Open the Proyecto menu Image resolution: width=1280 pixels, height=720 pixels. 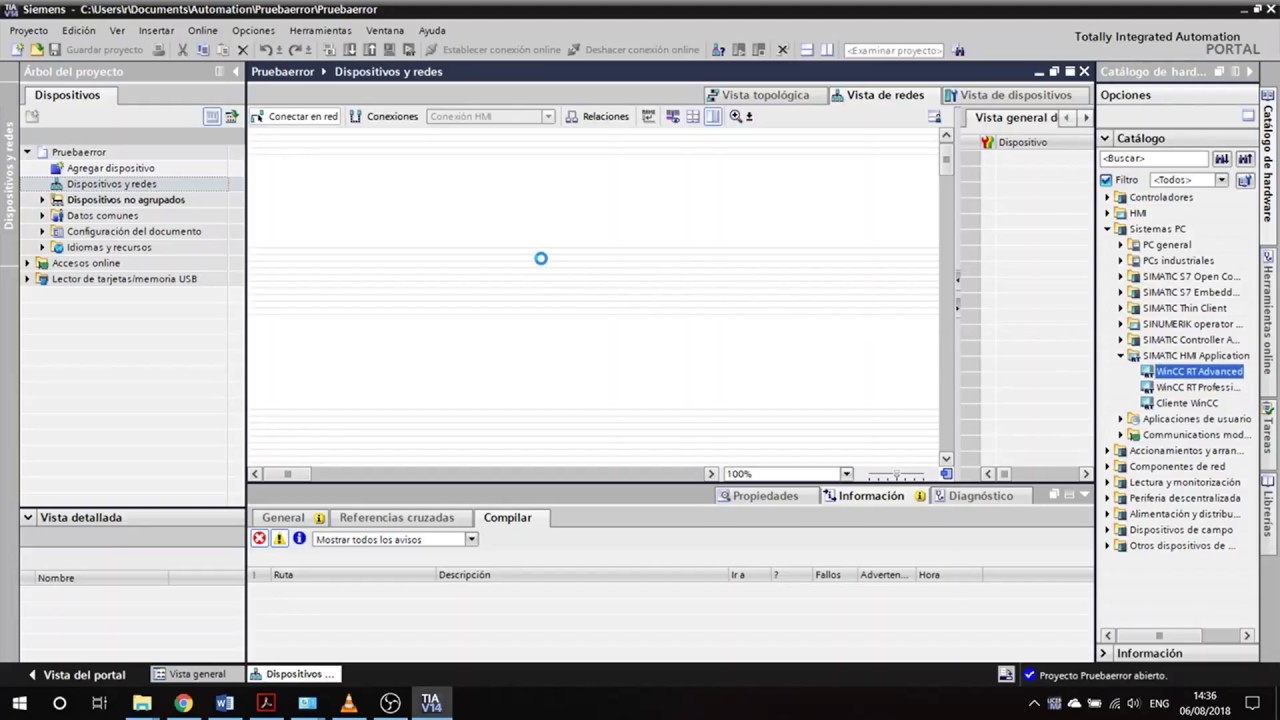click(x=29, y=30)
